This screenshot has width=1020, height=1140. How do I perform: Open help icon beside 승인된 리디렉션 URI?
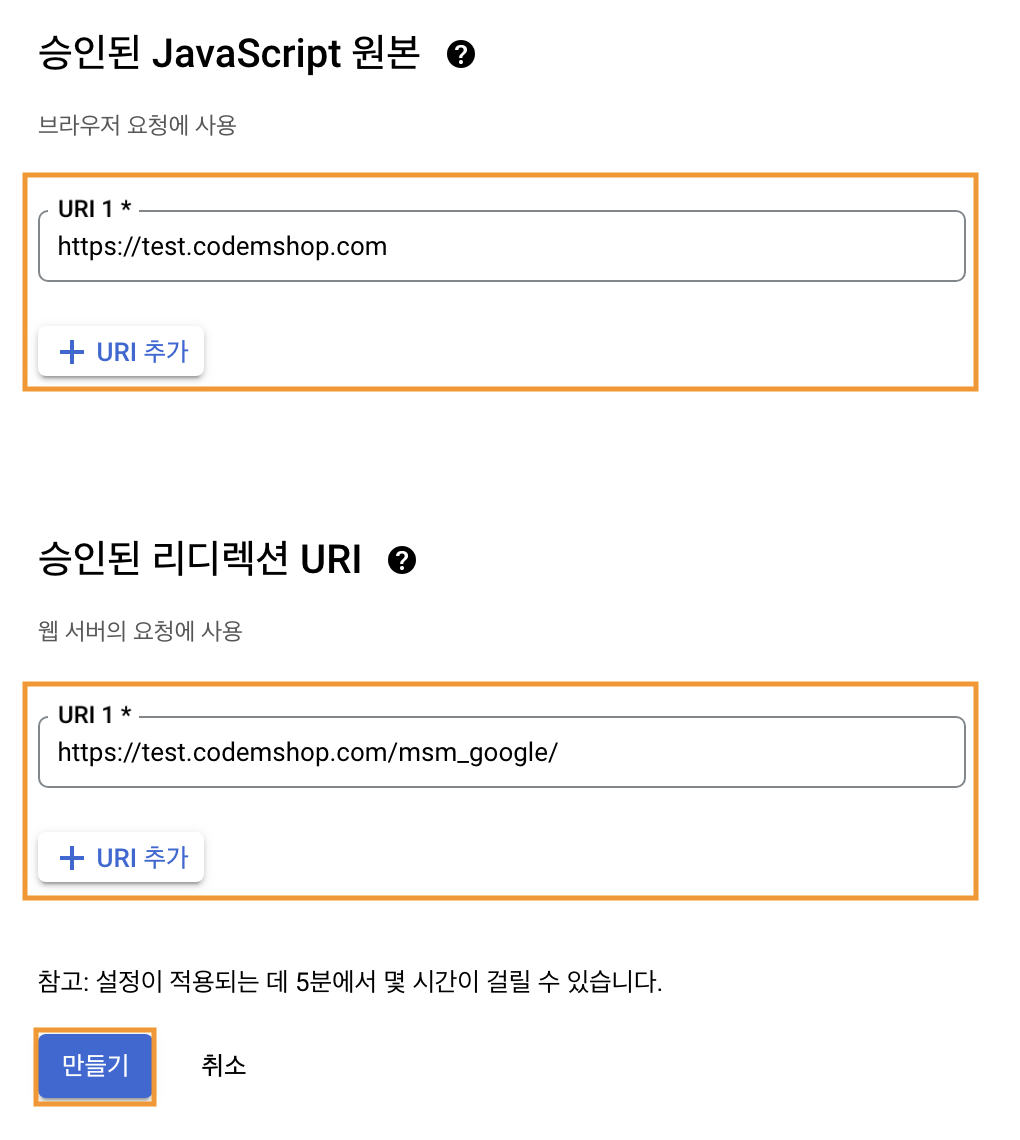401,560
